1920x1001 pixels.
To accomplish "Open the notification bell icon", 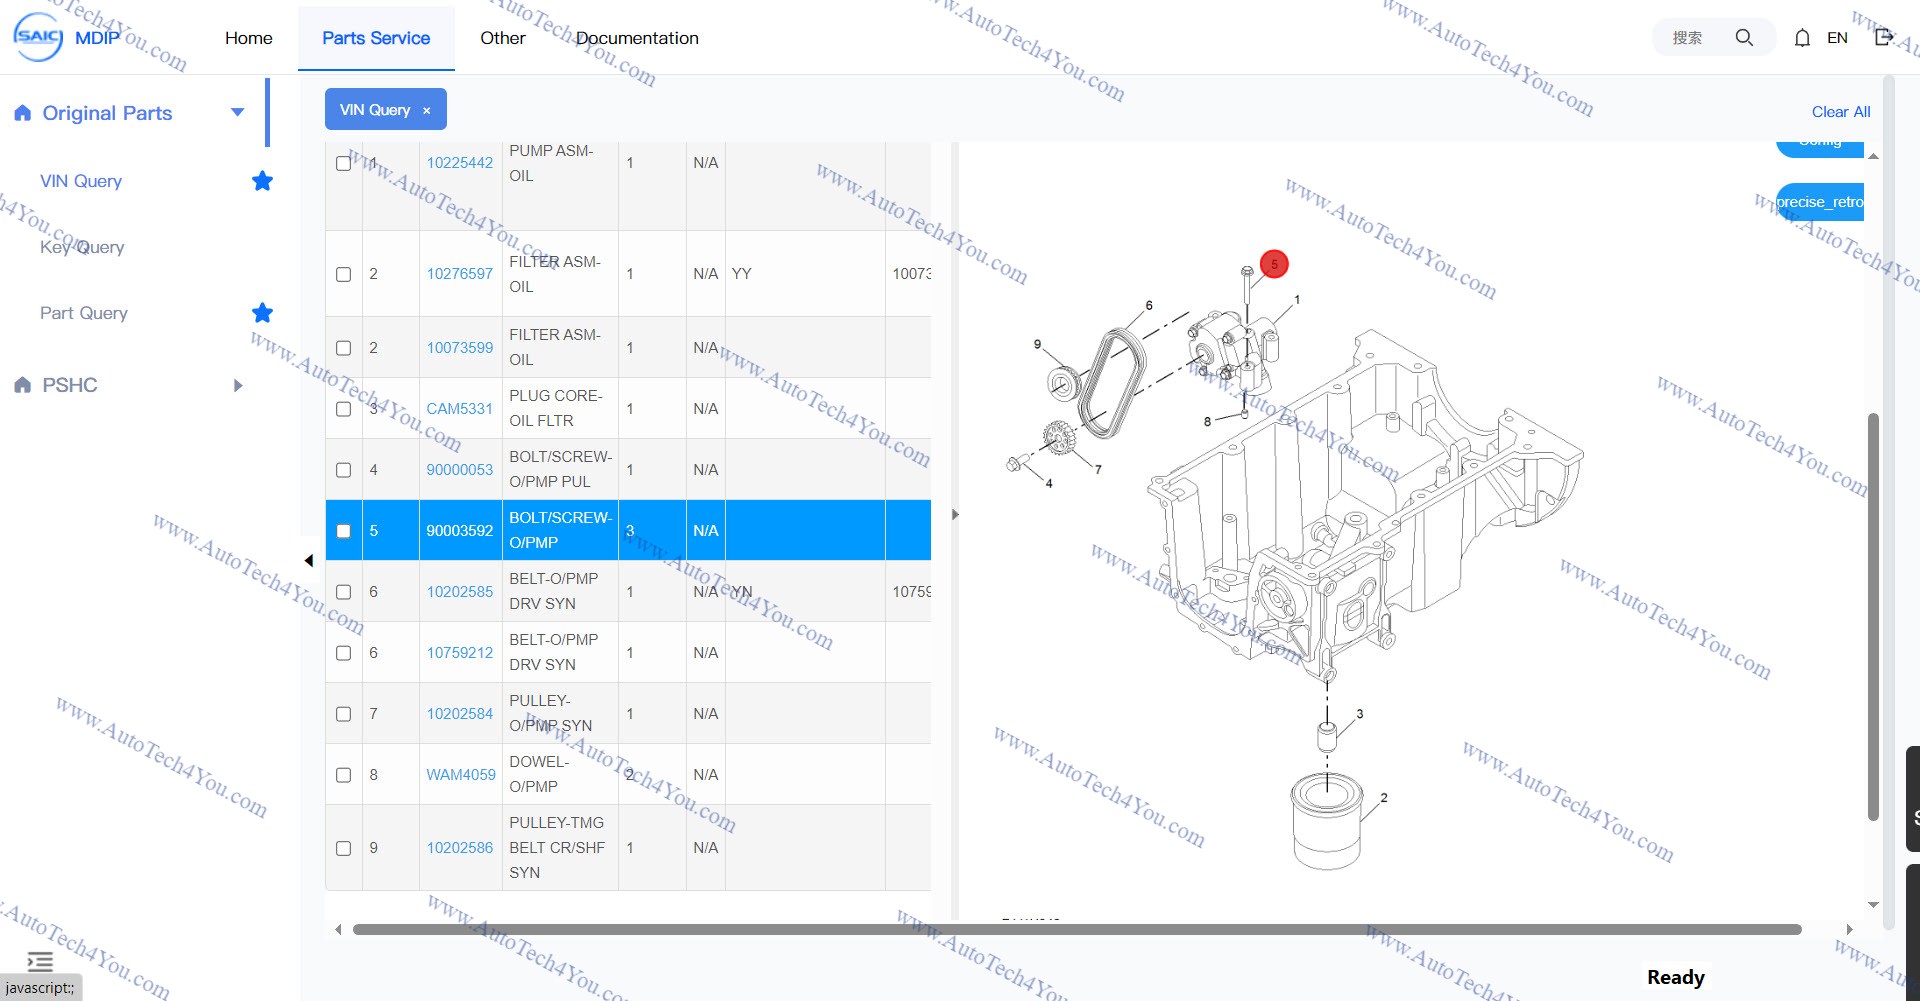I will 1802,37.
